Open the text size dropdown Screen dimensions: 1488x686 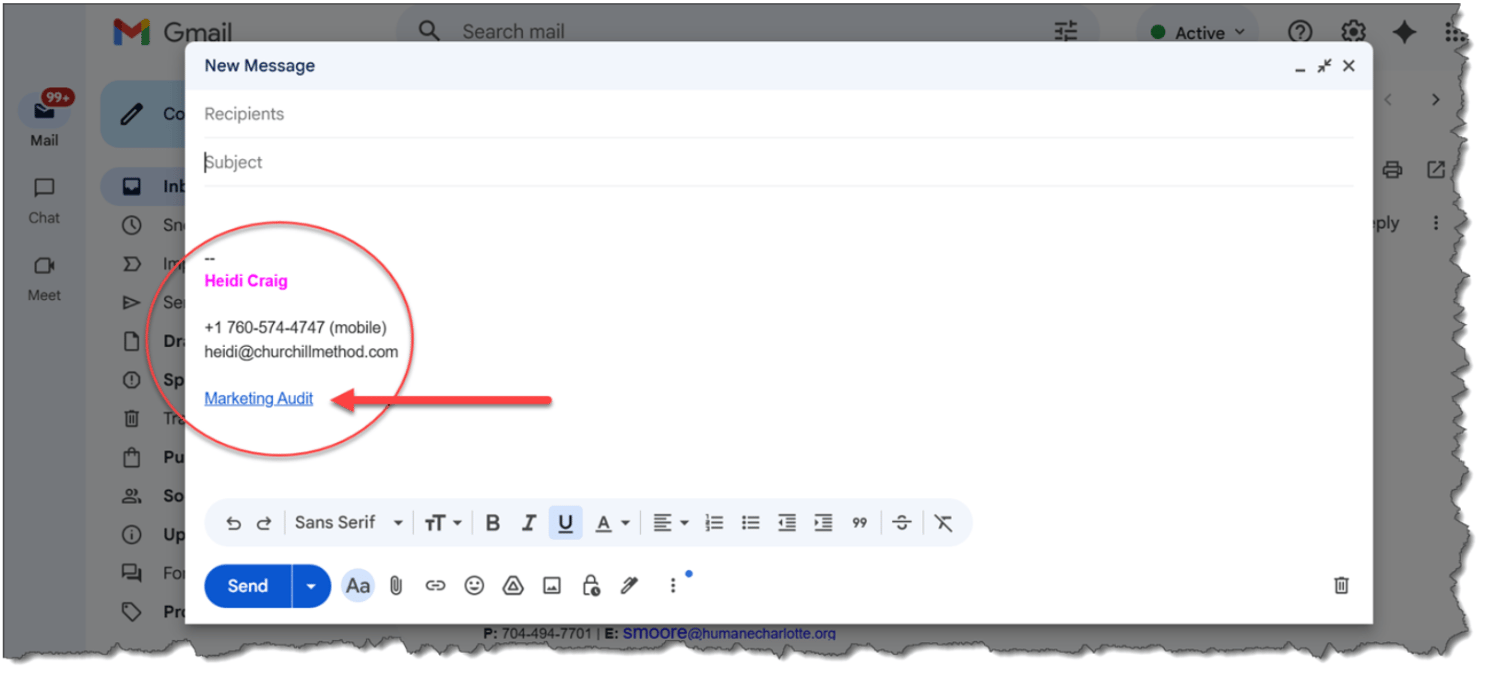pos(443,523)
